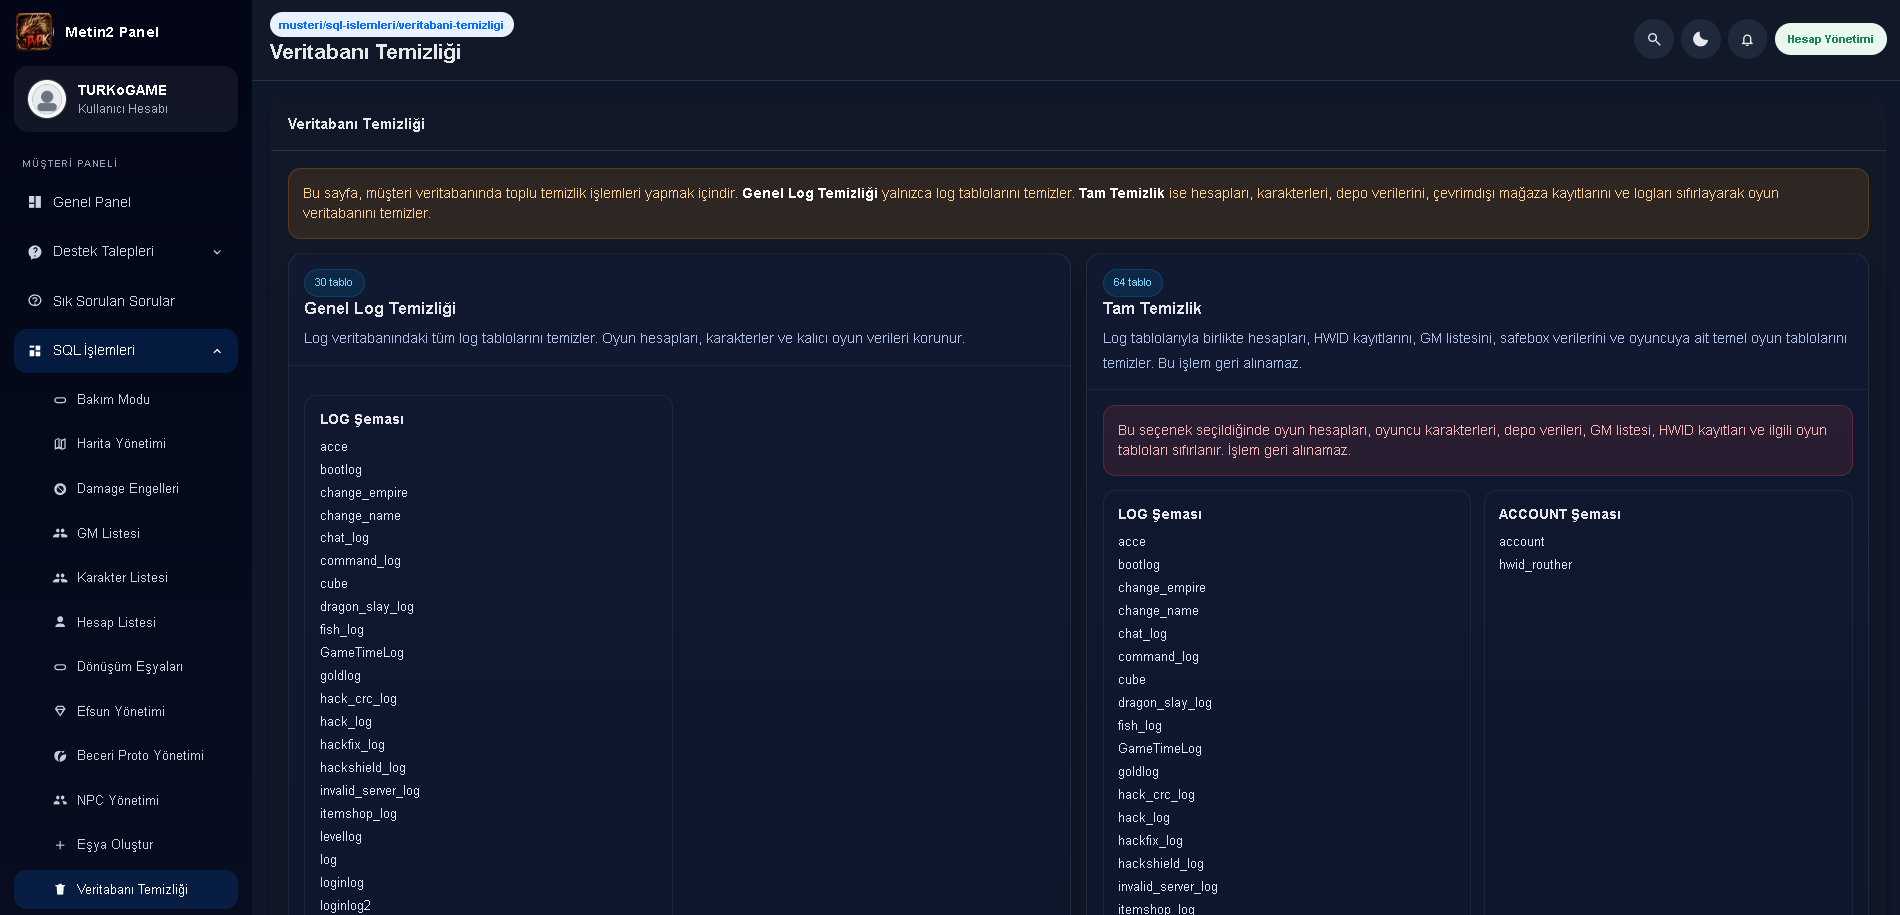Go to the NPC Yönetimi page
The image size is (1900, 915).
[x=126, y=801]
